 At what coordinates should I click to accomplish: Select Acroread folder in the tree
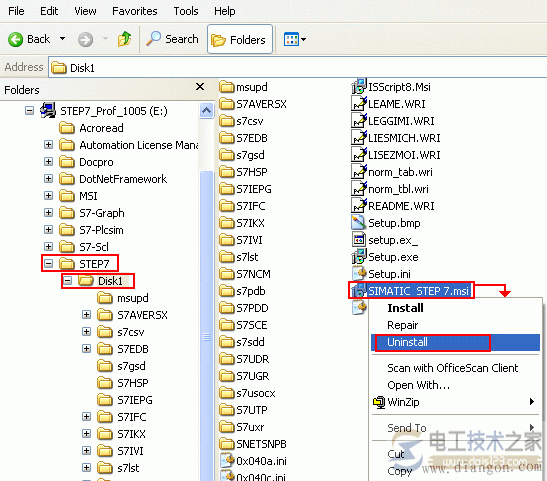[91, 128]
